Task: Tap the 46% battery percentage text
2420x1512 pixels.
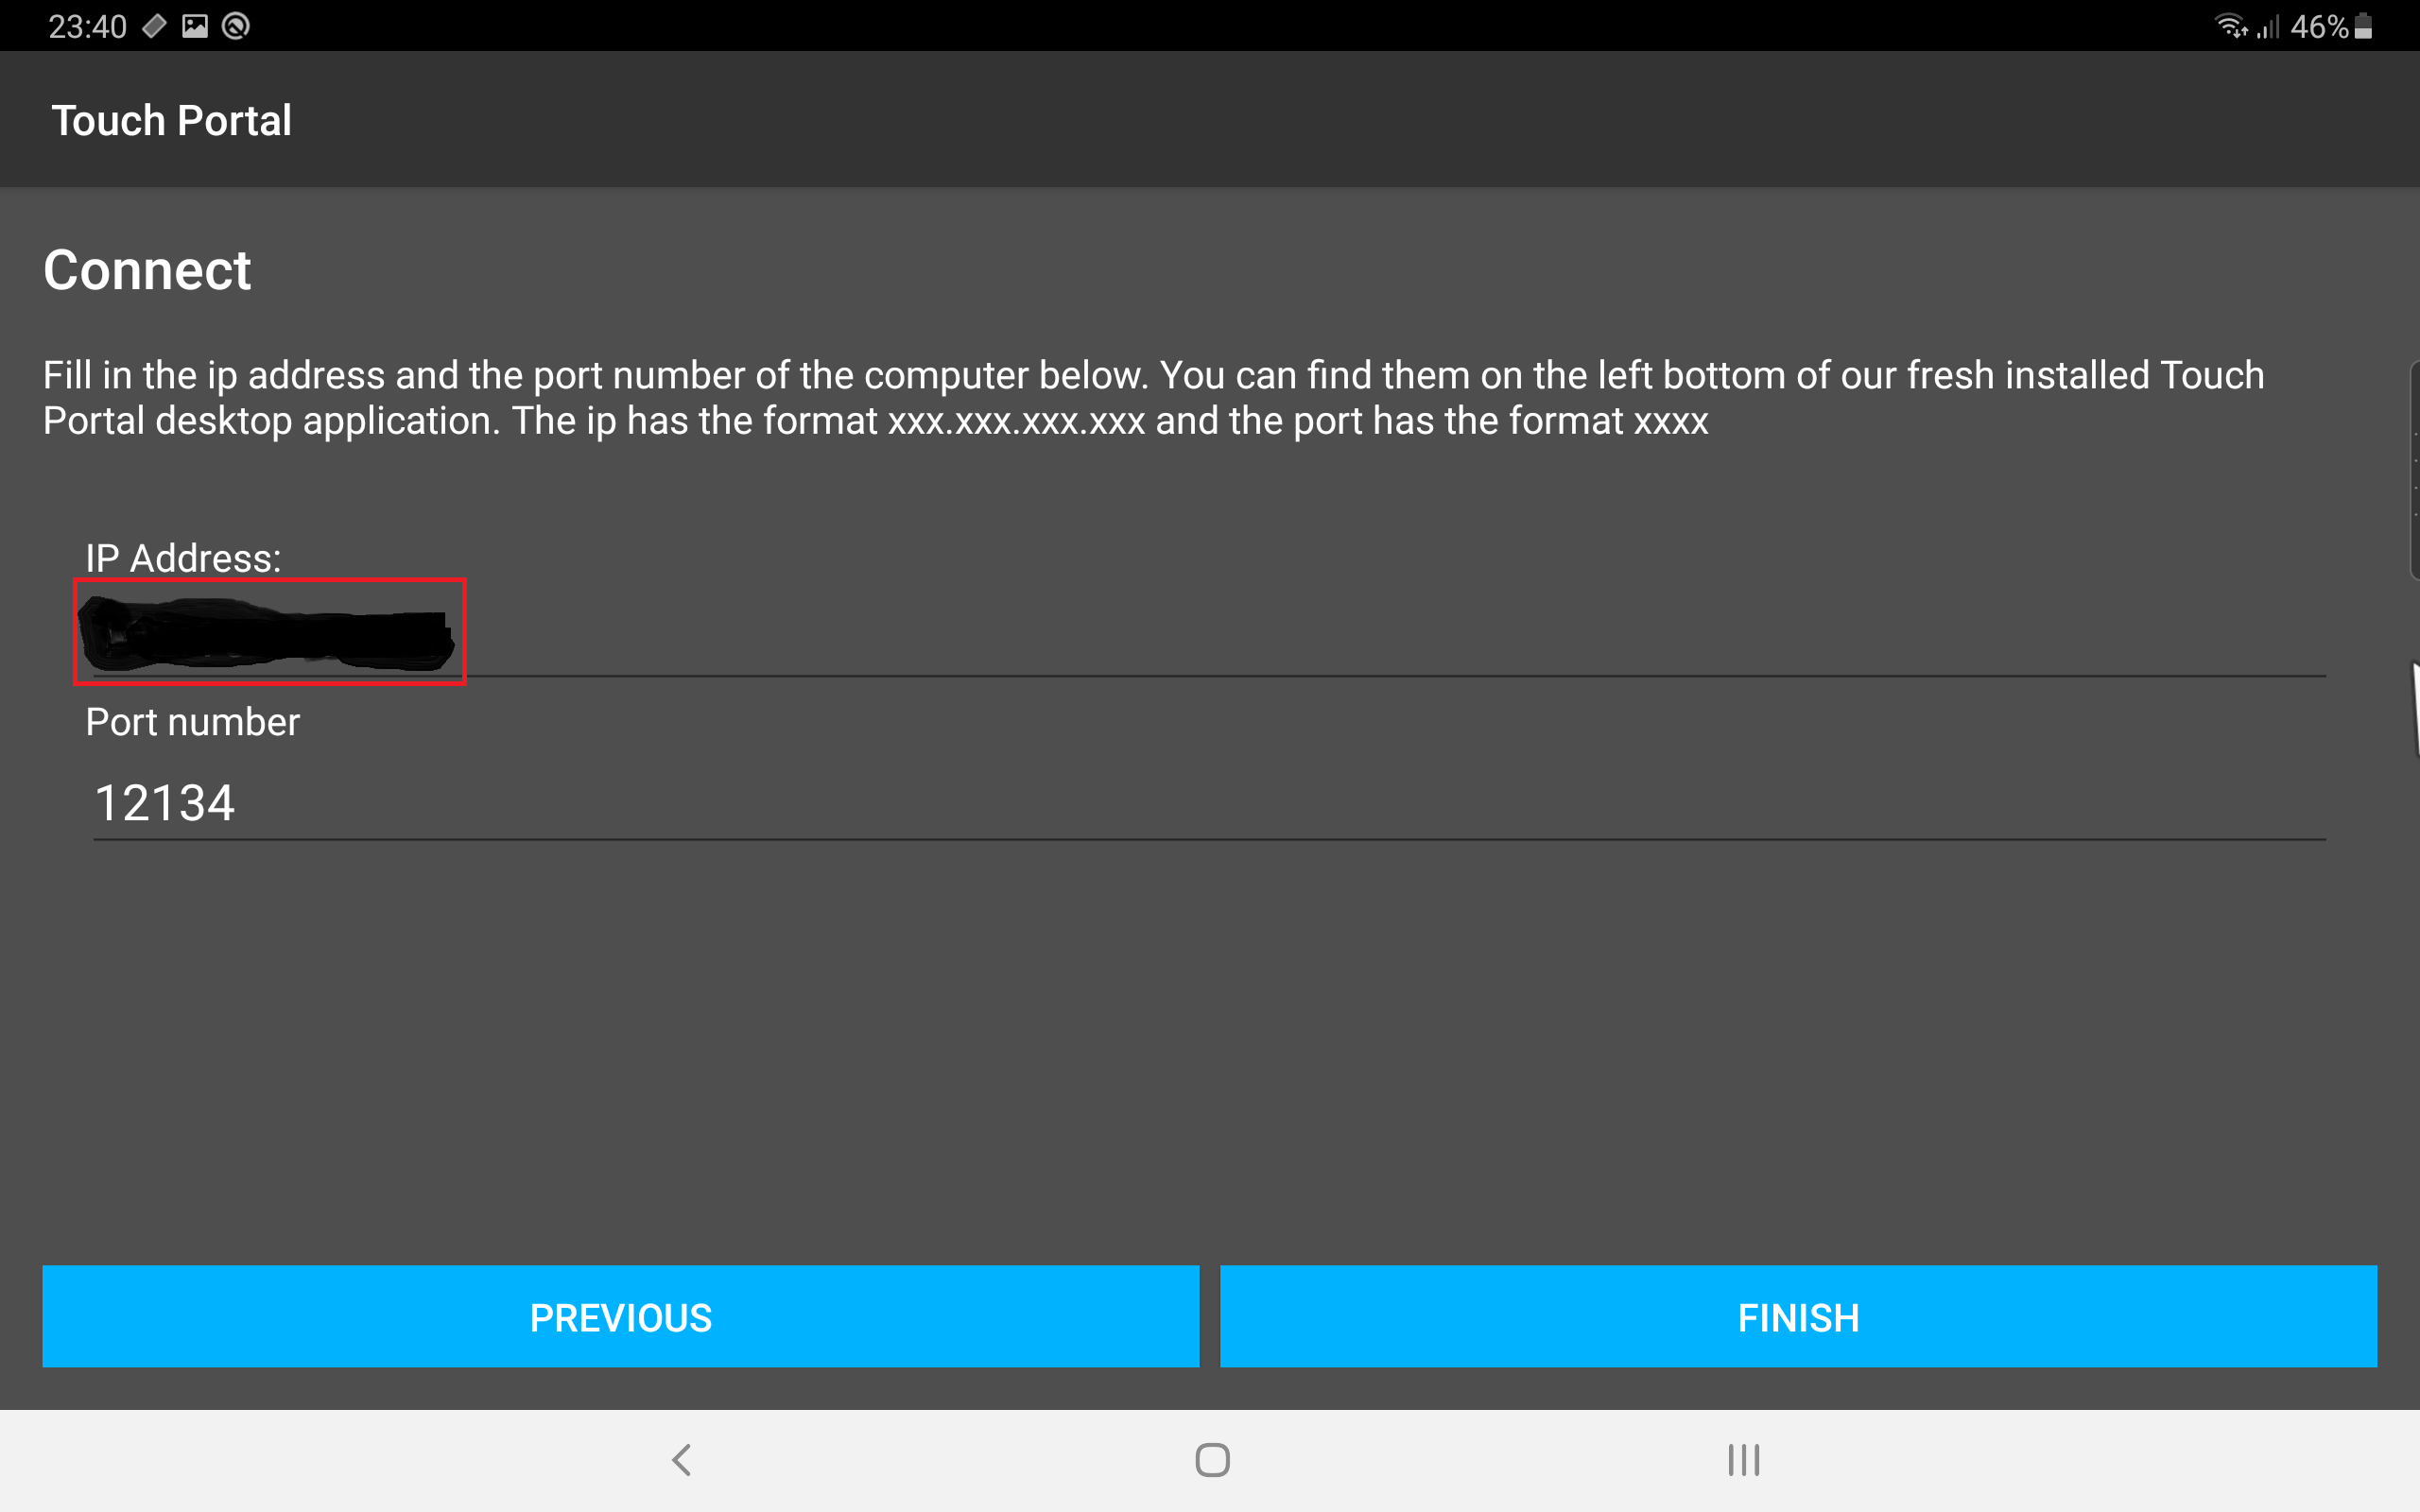Action: coord(2319,26)
